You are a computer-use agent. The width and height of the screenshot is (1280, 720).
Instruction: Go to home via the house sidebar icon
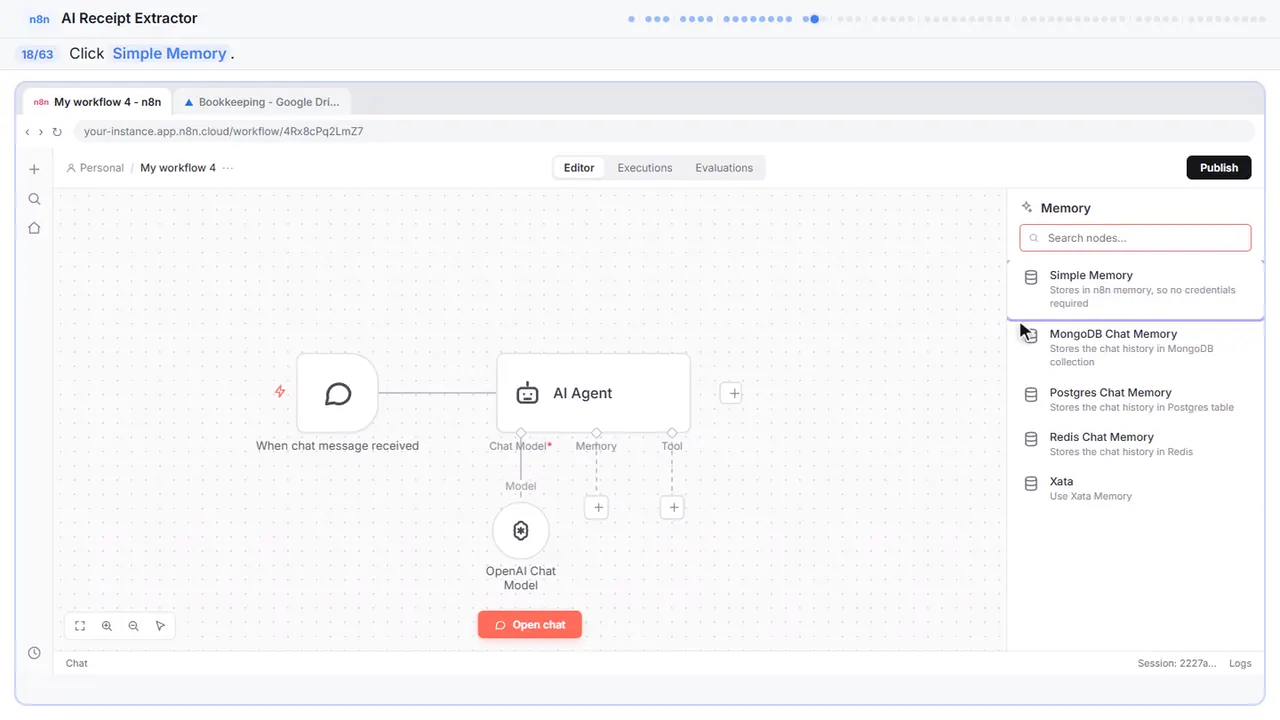pos(34,228)
